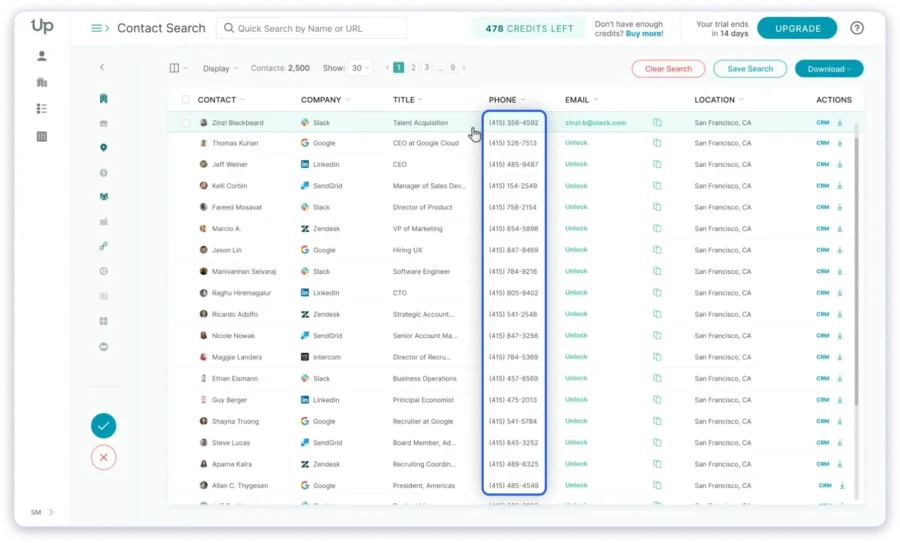This screenshot has height=543, width=900.
Task: Toggle the select-all checkbox beside CONTACT header
Action: tap(185, 100)
